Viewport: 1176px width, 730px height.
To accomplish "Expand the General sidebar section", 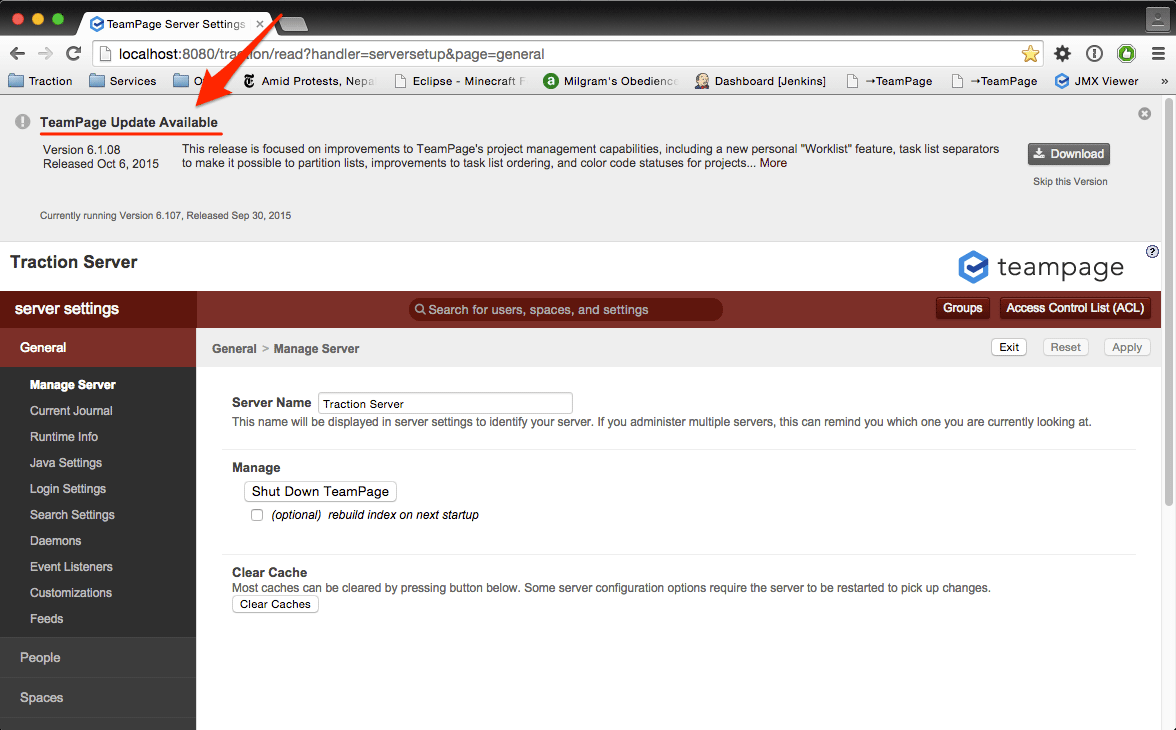I will pos(98,347).
